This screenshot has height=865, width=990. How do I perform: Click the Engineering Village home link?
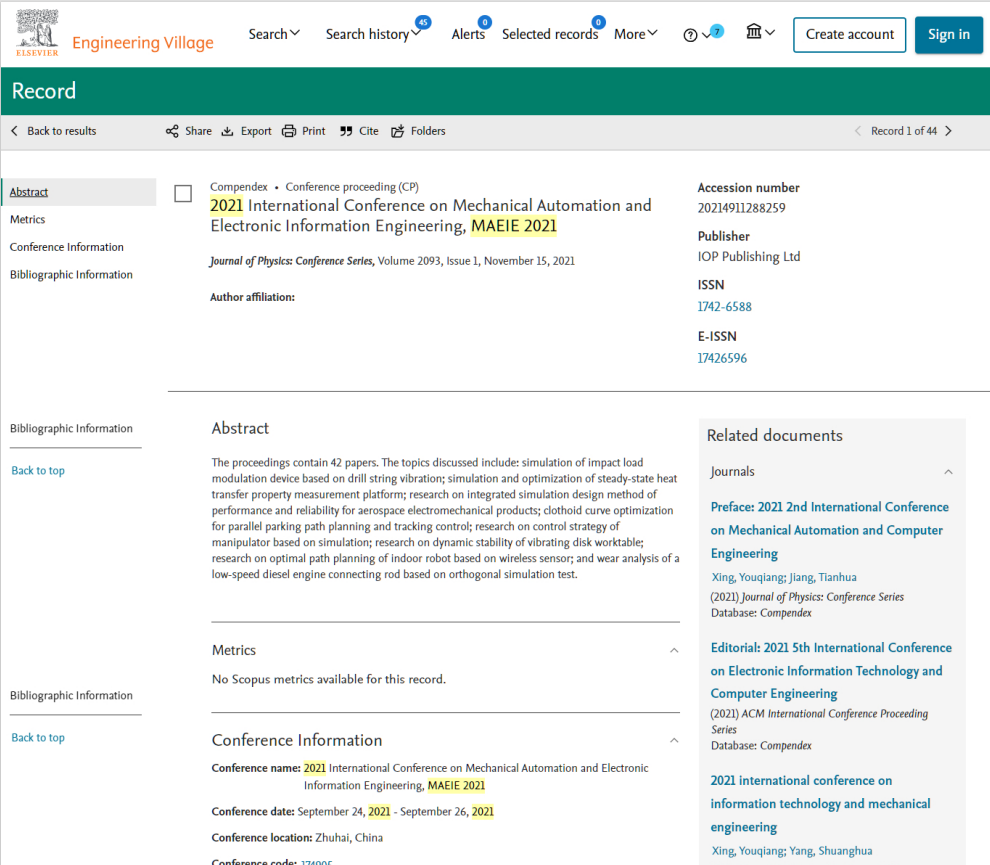tap(143, 42)
